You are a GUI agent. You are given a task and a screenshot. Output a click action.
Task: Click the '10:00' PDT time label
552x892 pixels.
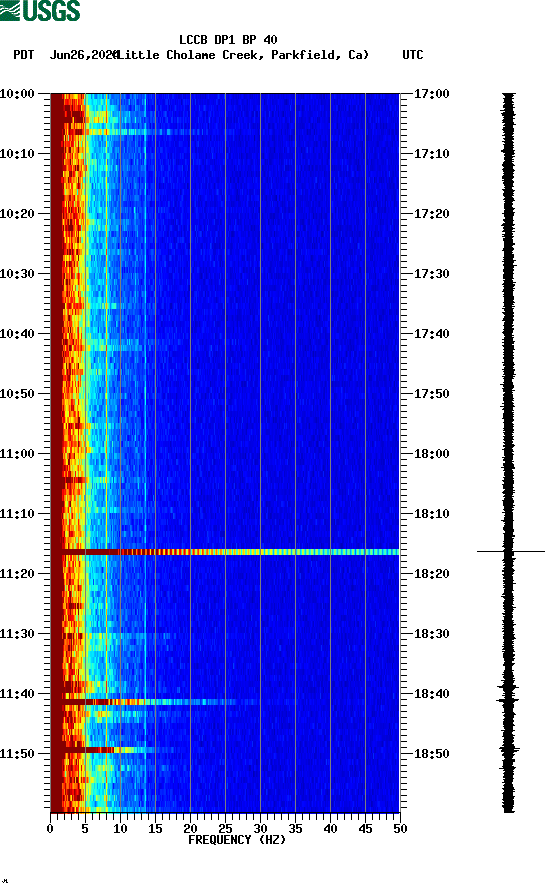pos(17,93)
